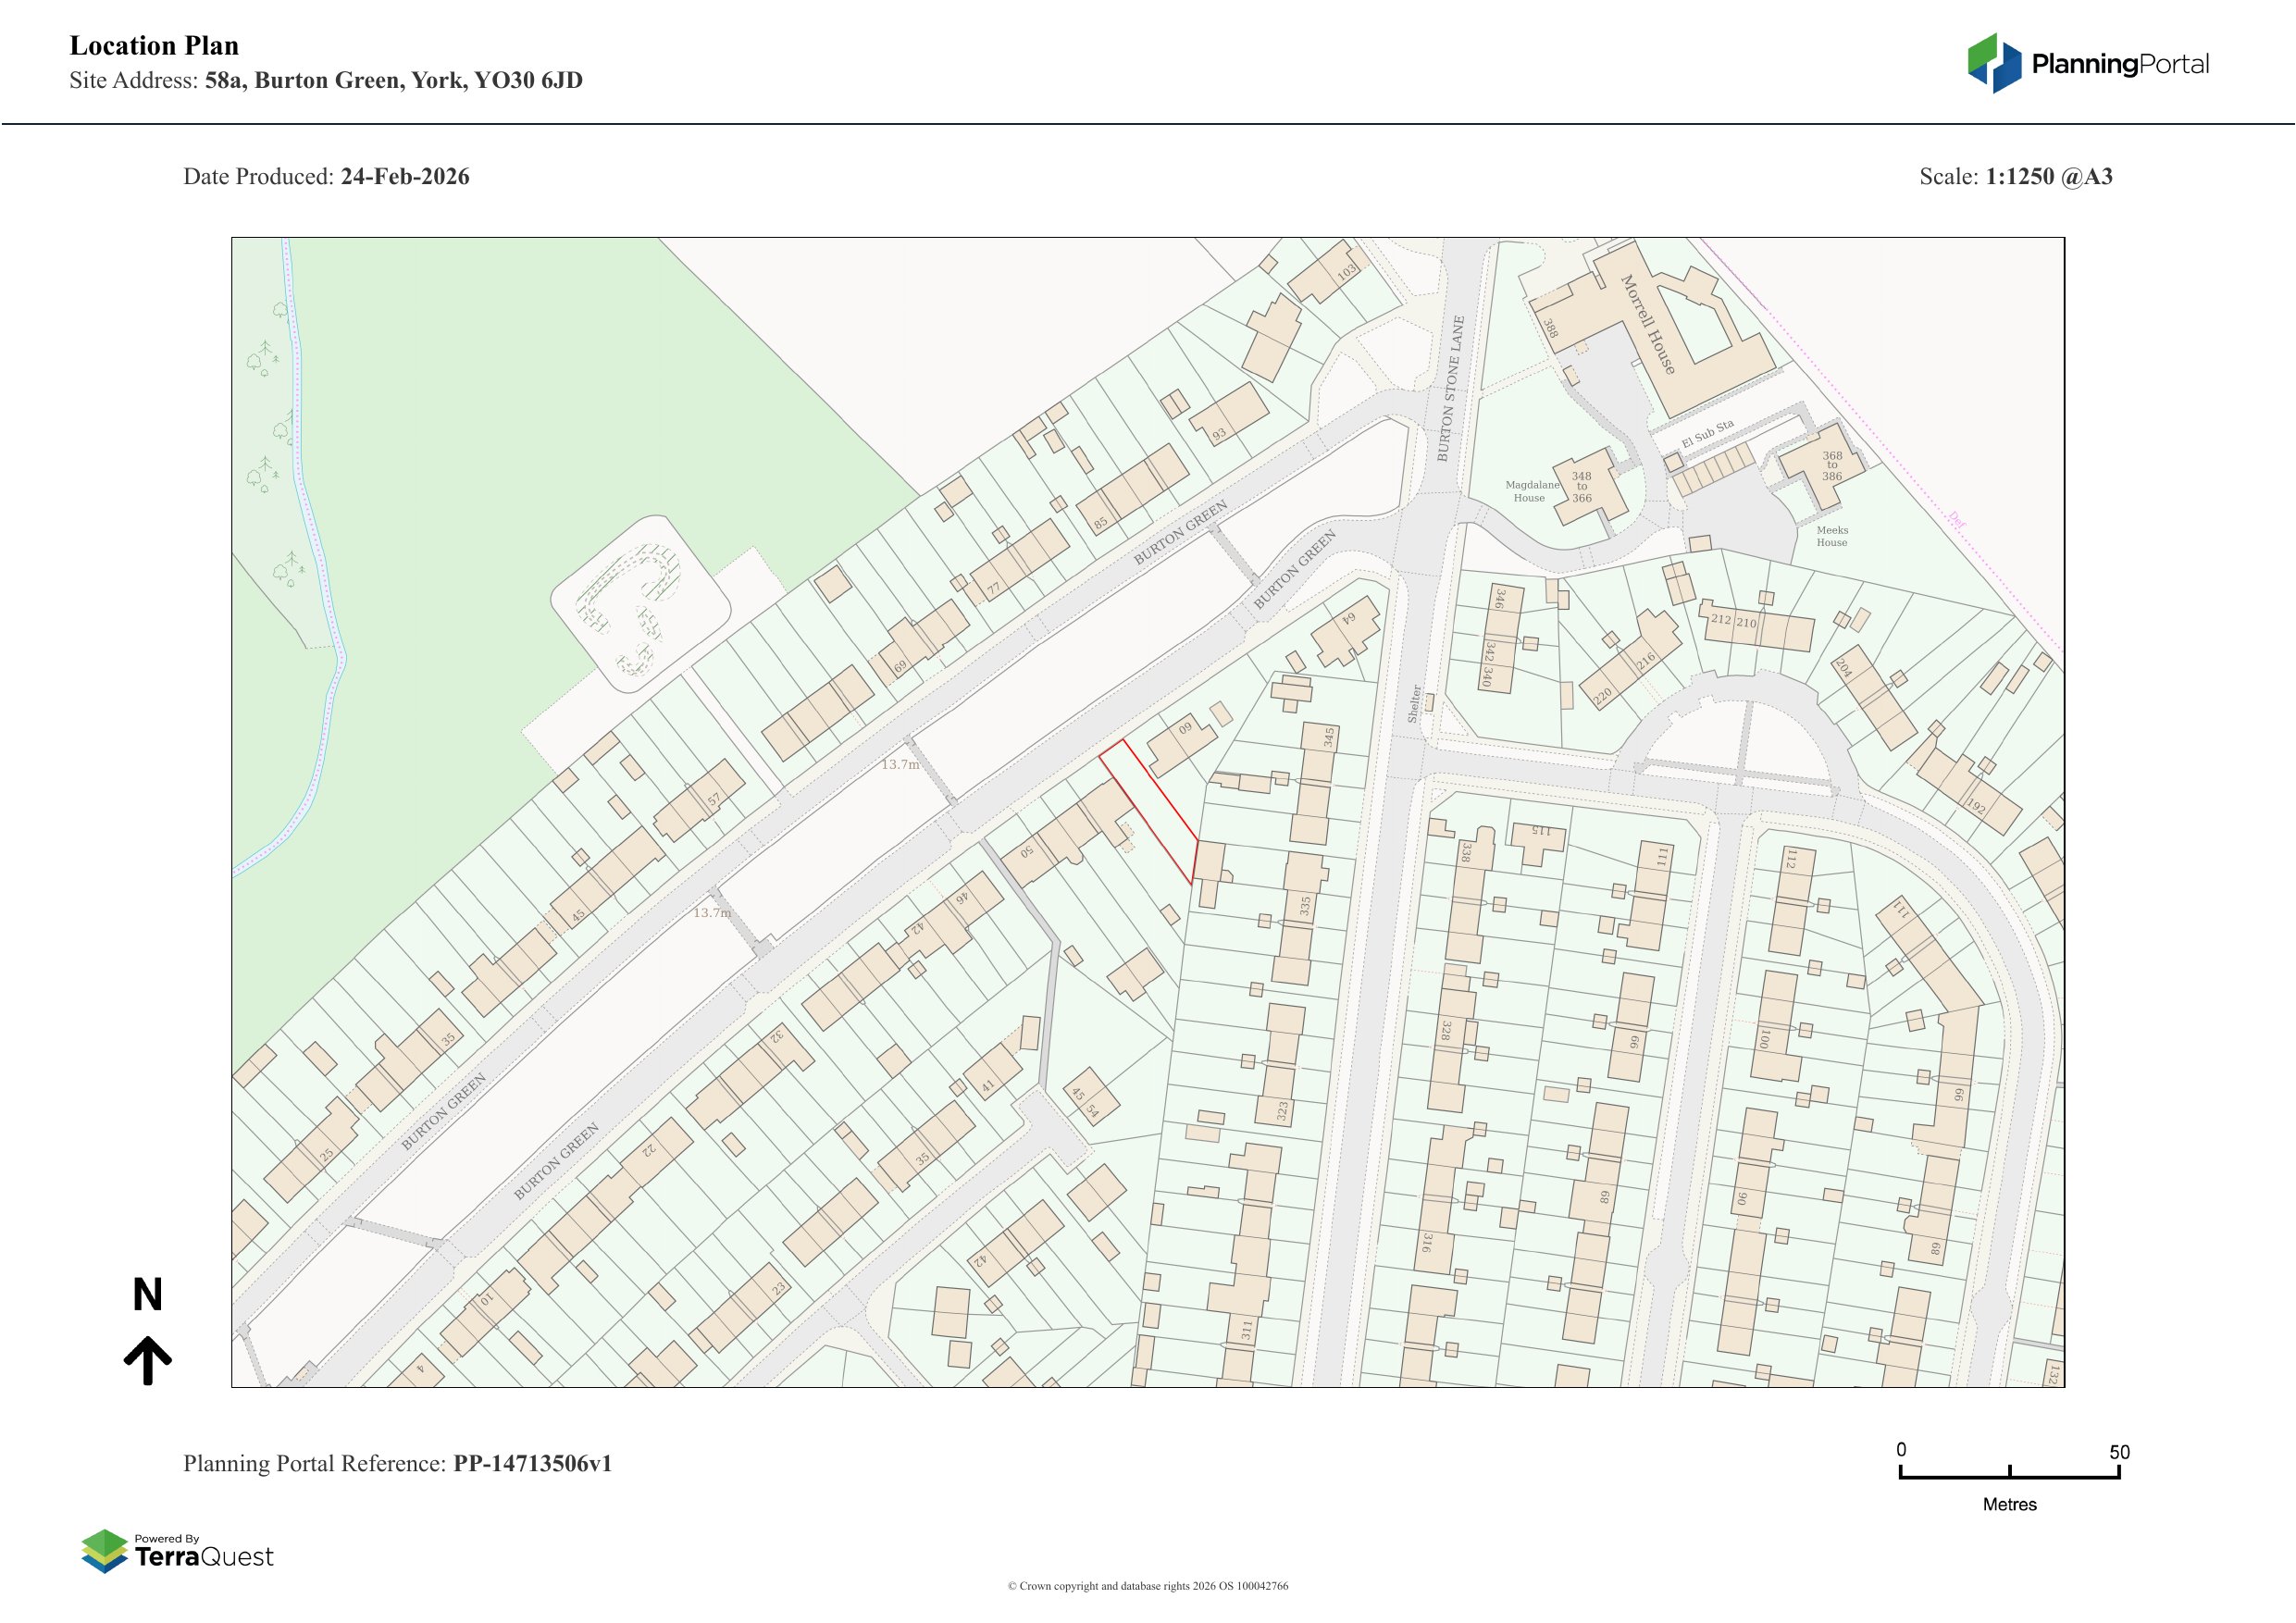Click the north arrow symbol
The height and width of the screenshot is (1623, 2296).
148,1360
